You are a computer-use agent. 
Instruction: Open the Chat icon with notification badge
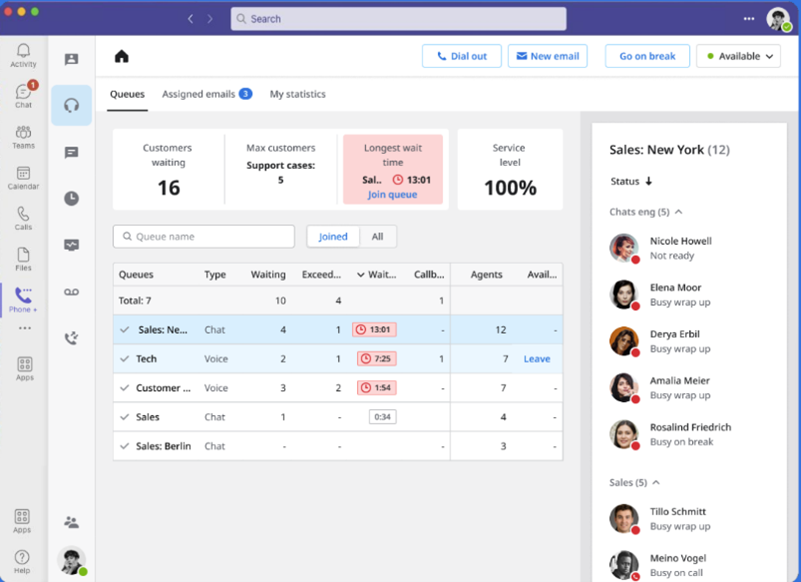23,96
